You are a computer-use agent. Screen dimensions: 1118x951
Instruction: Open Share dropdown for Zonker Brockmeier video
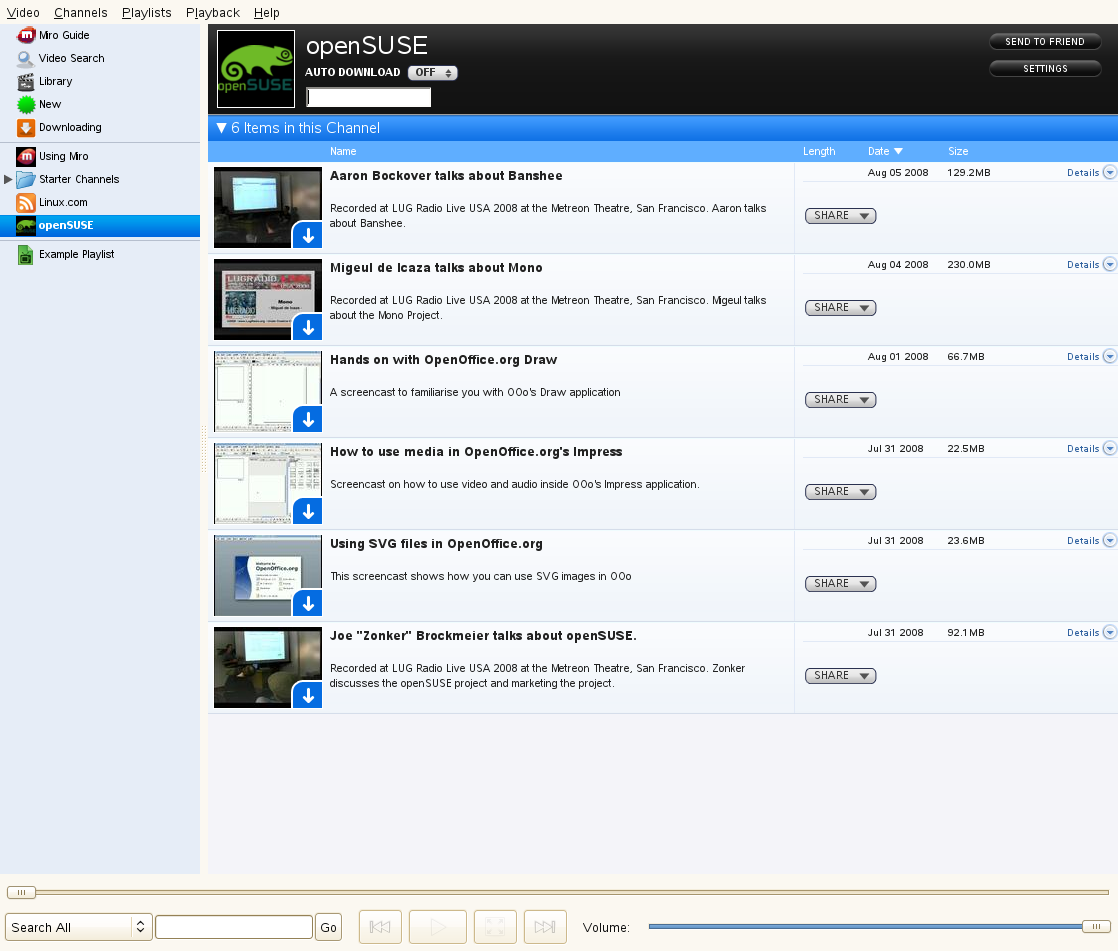(841, 676)
